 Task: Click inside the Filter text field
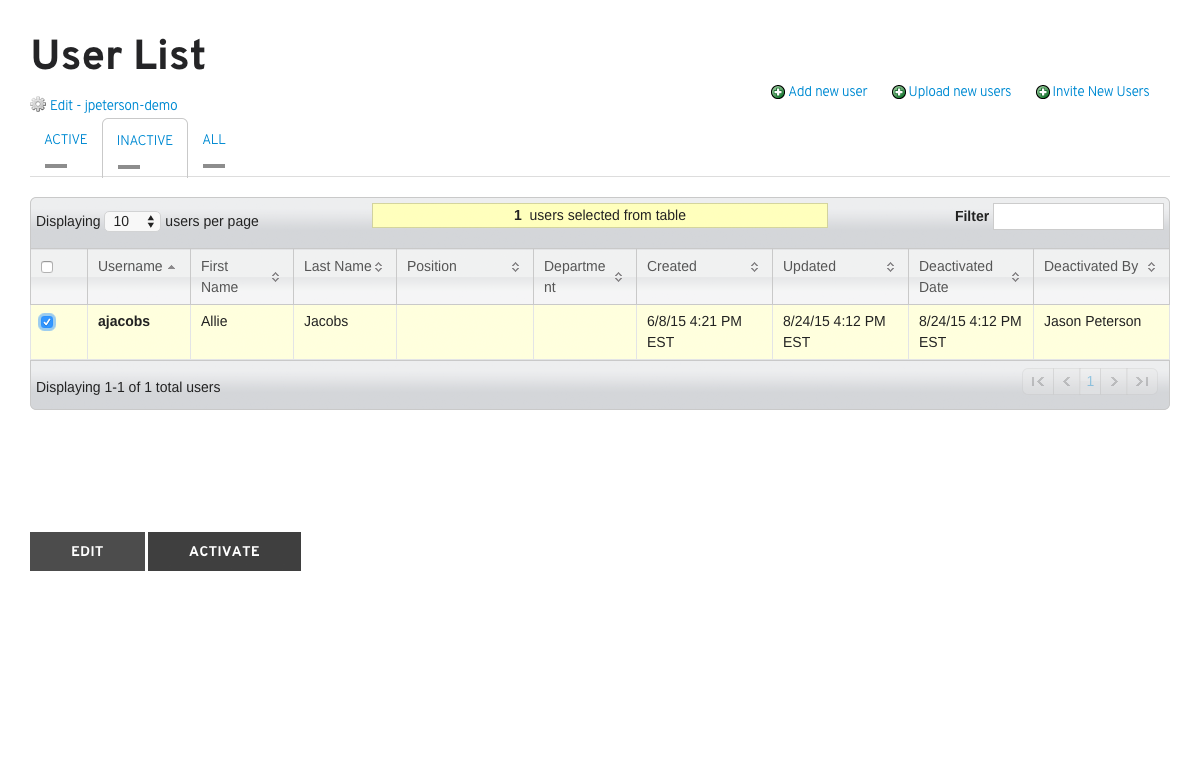point(1078,216)
